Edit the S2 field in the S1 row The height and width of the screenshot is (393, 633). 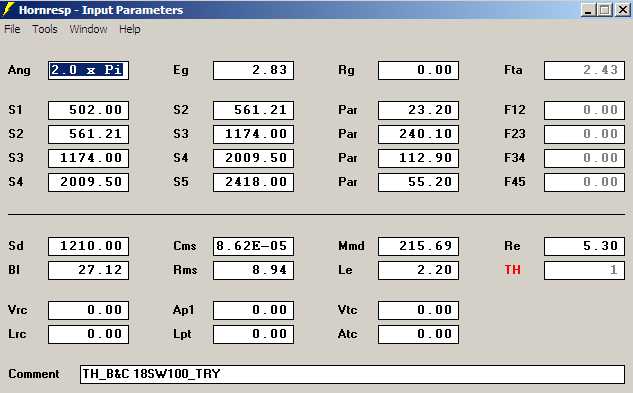pyautogui.click(x=253, y=110)
